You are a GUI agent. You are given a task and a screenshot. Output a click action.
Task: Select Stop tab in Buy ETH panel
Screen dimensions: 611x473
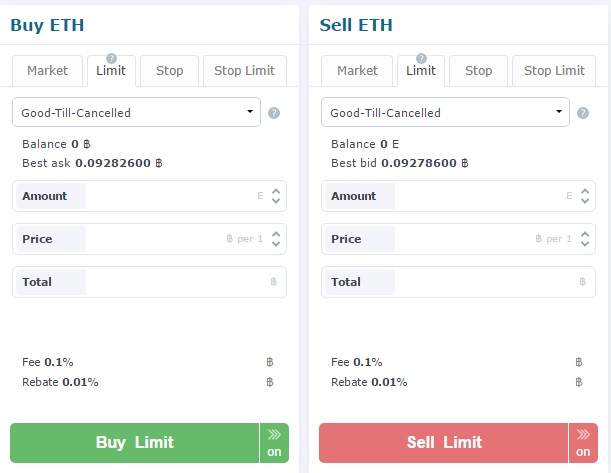[x=170, y=71]
